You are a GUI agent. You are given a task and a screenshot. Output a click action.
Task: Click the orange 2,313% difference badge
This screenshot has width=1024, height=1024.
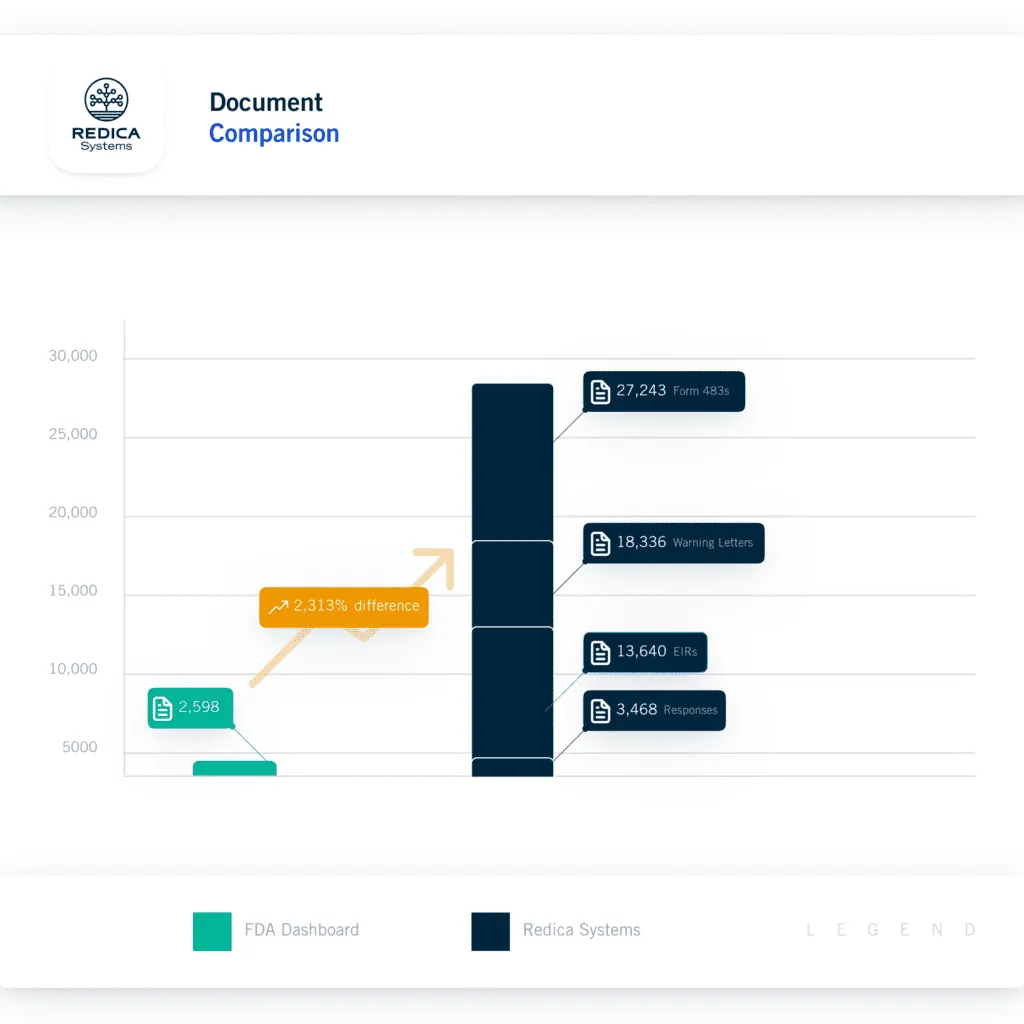(343, 606)
